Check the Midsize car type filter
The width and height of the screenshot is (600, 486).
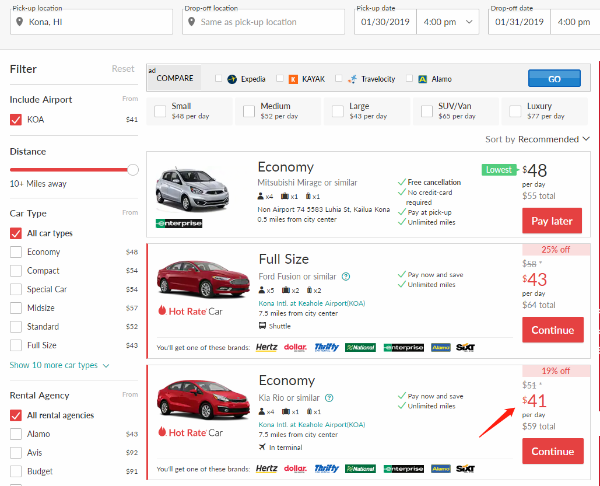click(16, 308)
